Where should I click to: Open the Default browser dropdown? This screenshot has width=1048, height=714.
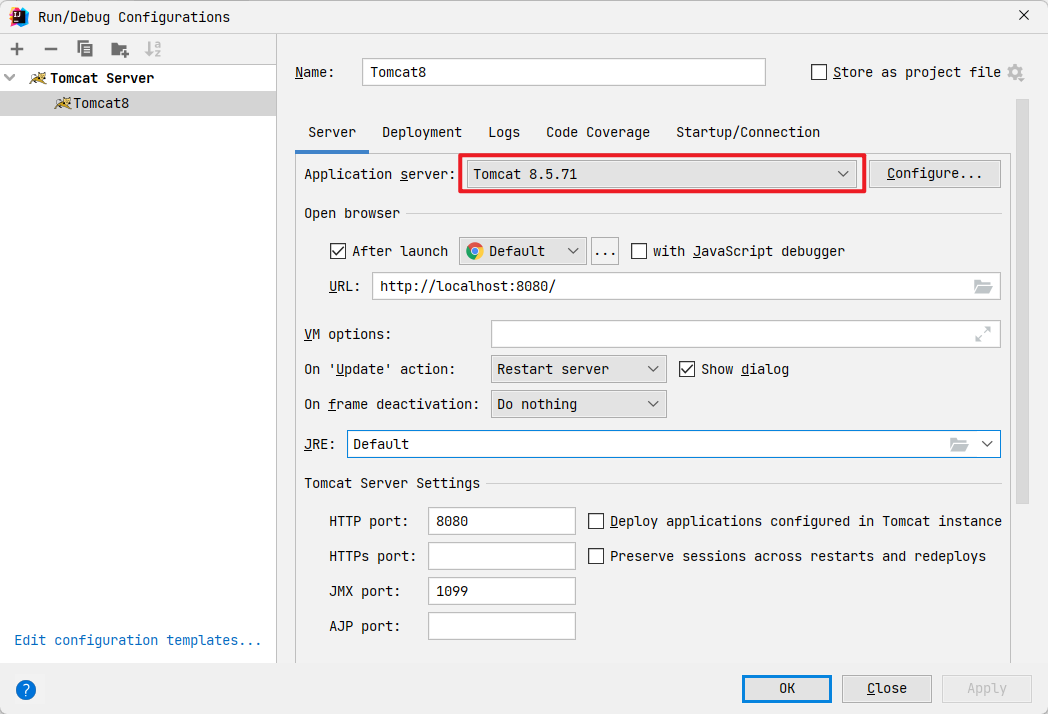click(x=523, y=251)
